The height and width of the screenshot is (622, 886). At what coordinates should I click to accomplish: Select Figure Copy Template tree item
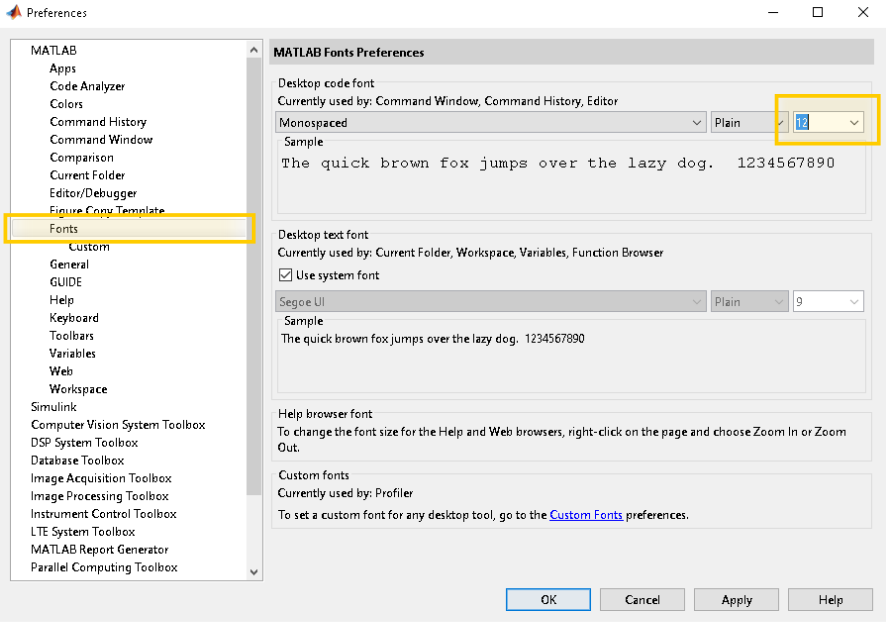pos(107,210)
